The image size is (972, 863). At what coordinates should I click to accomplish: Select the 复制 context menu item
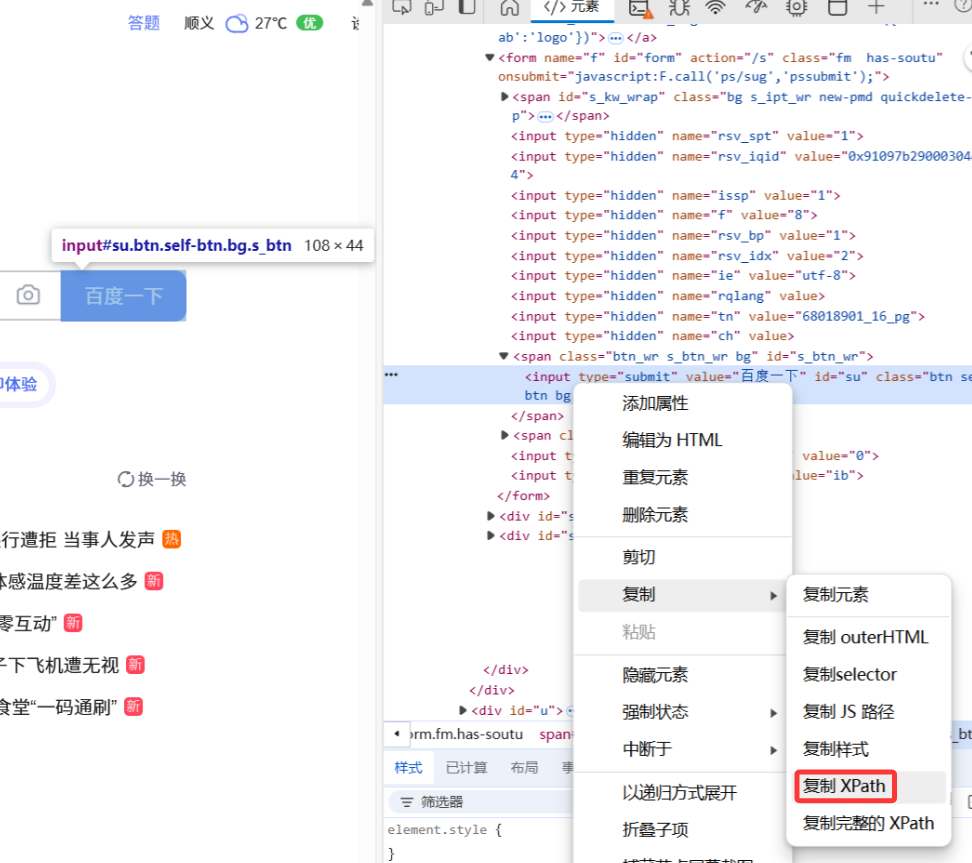point(683,595)
